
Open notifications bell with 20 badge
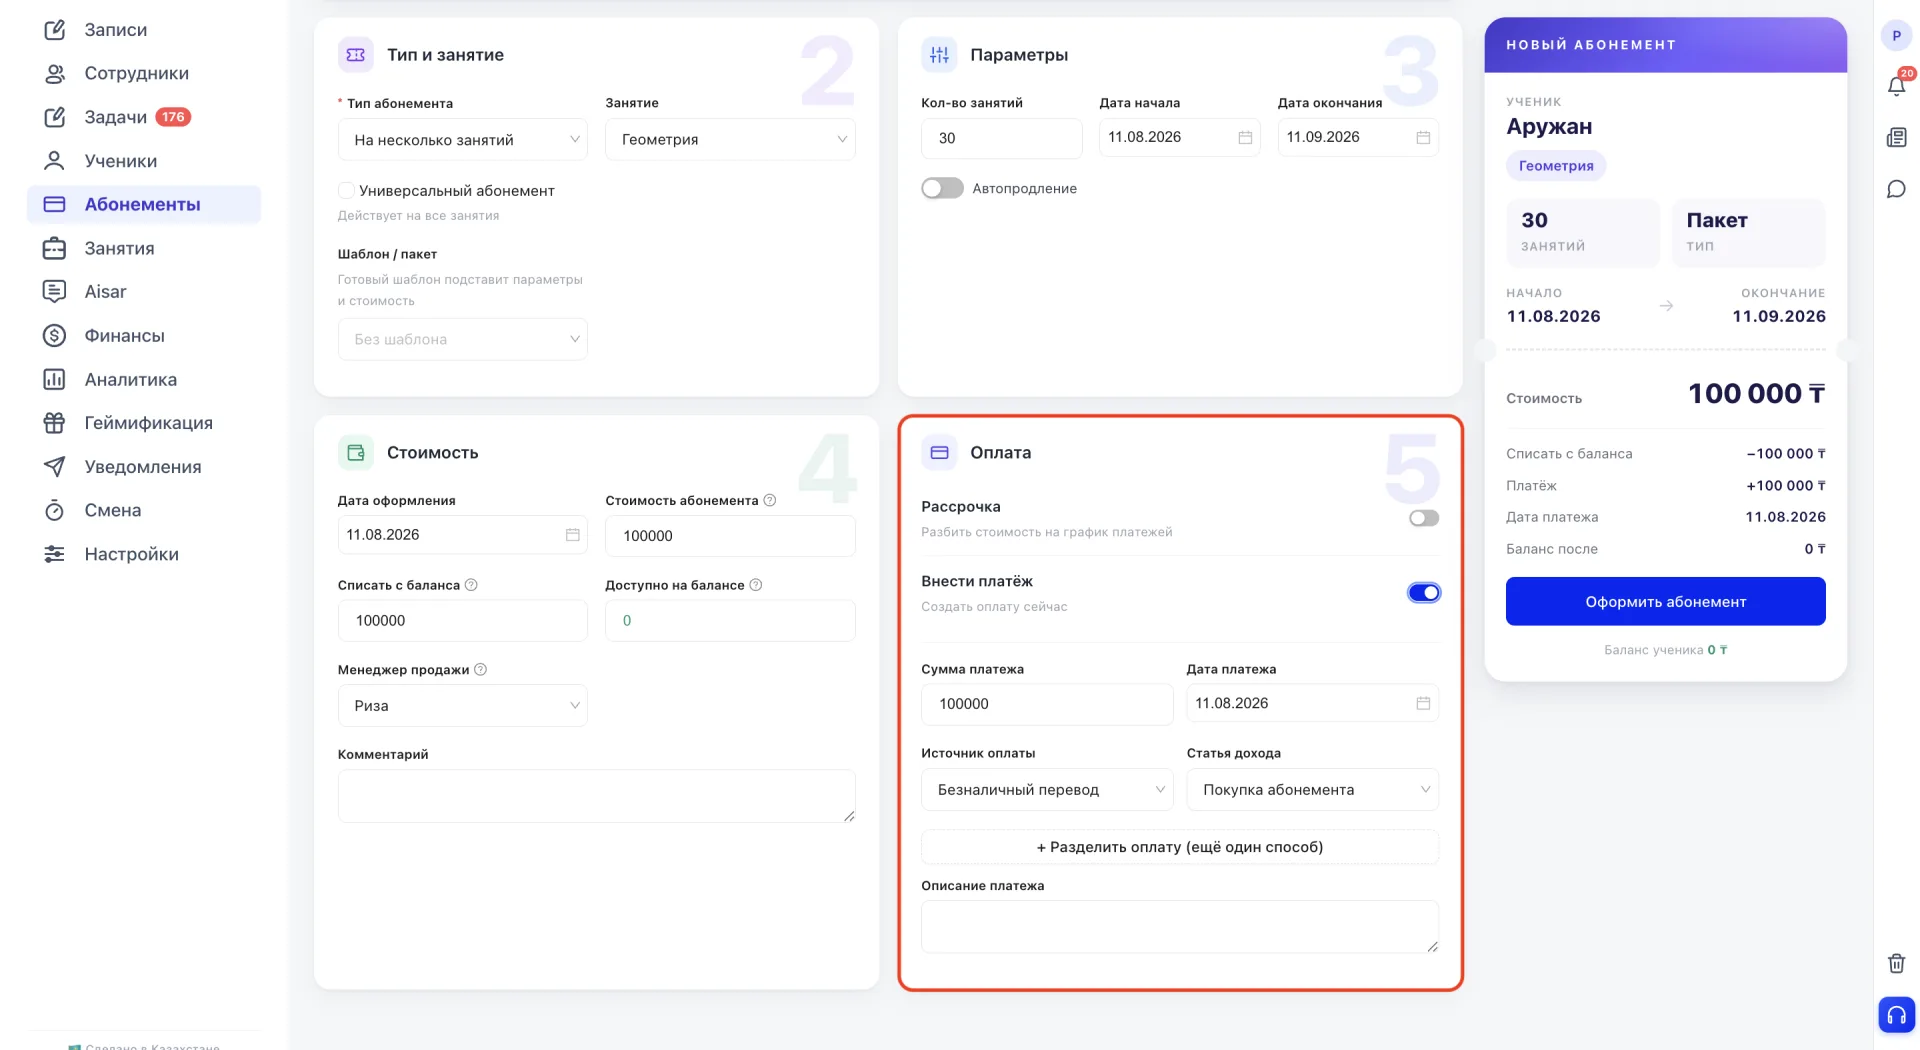[1896, 85]
